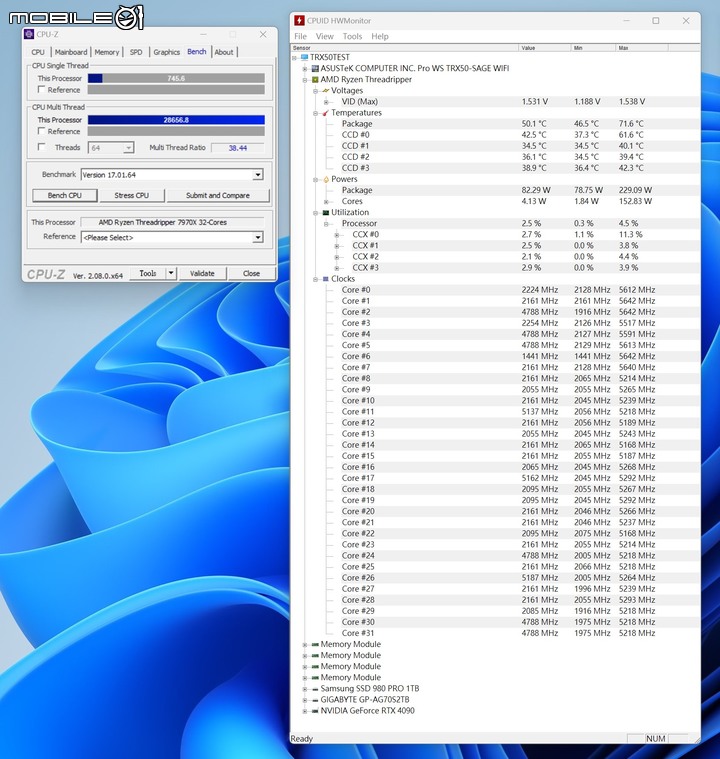Click the Temperatures thermometer icon
The width and height of the screenshot is (720, 759).
click(x=325, y=113)
